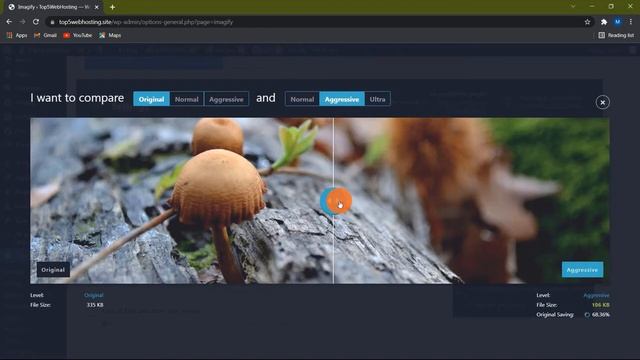Select Aggressive in the first comparison group

click(226, 99)
